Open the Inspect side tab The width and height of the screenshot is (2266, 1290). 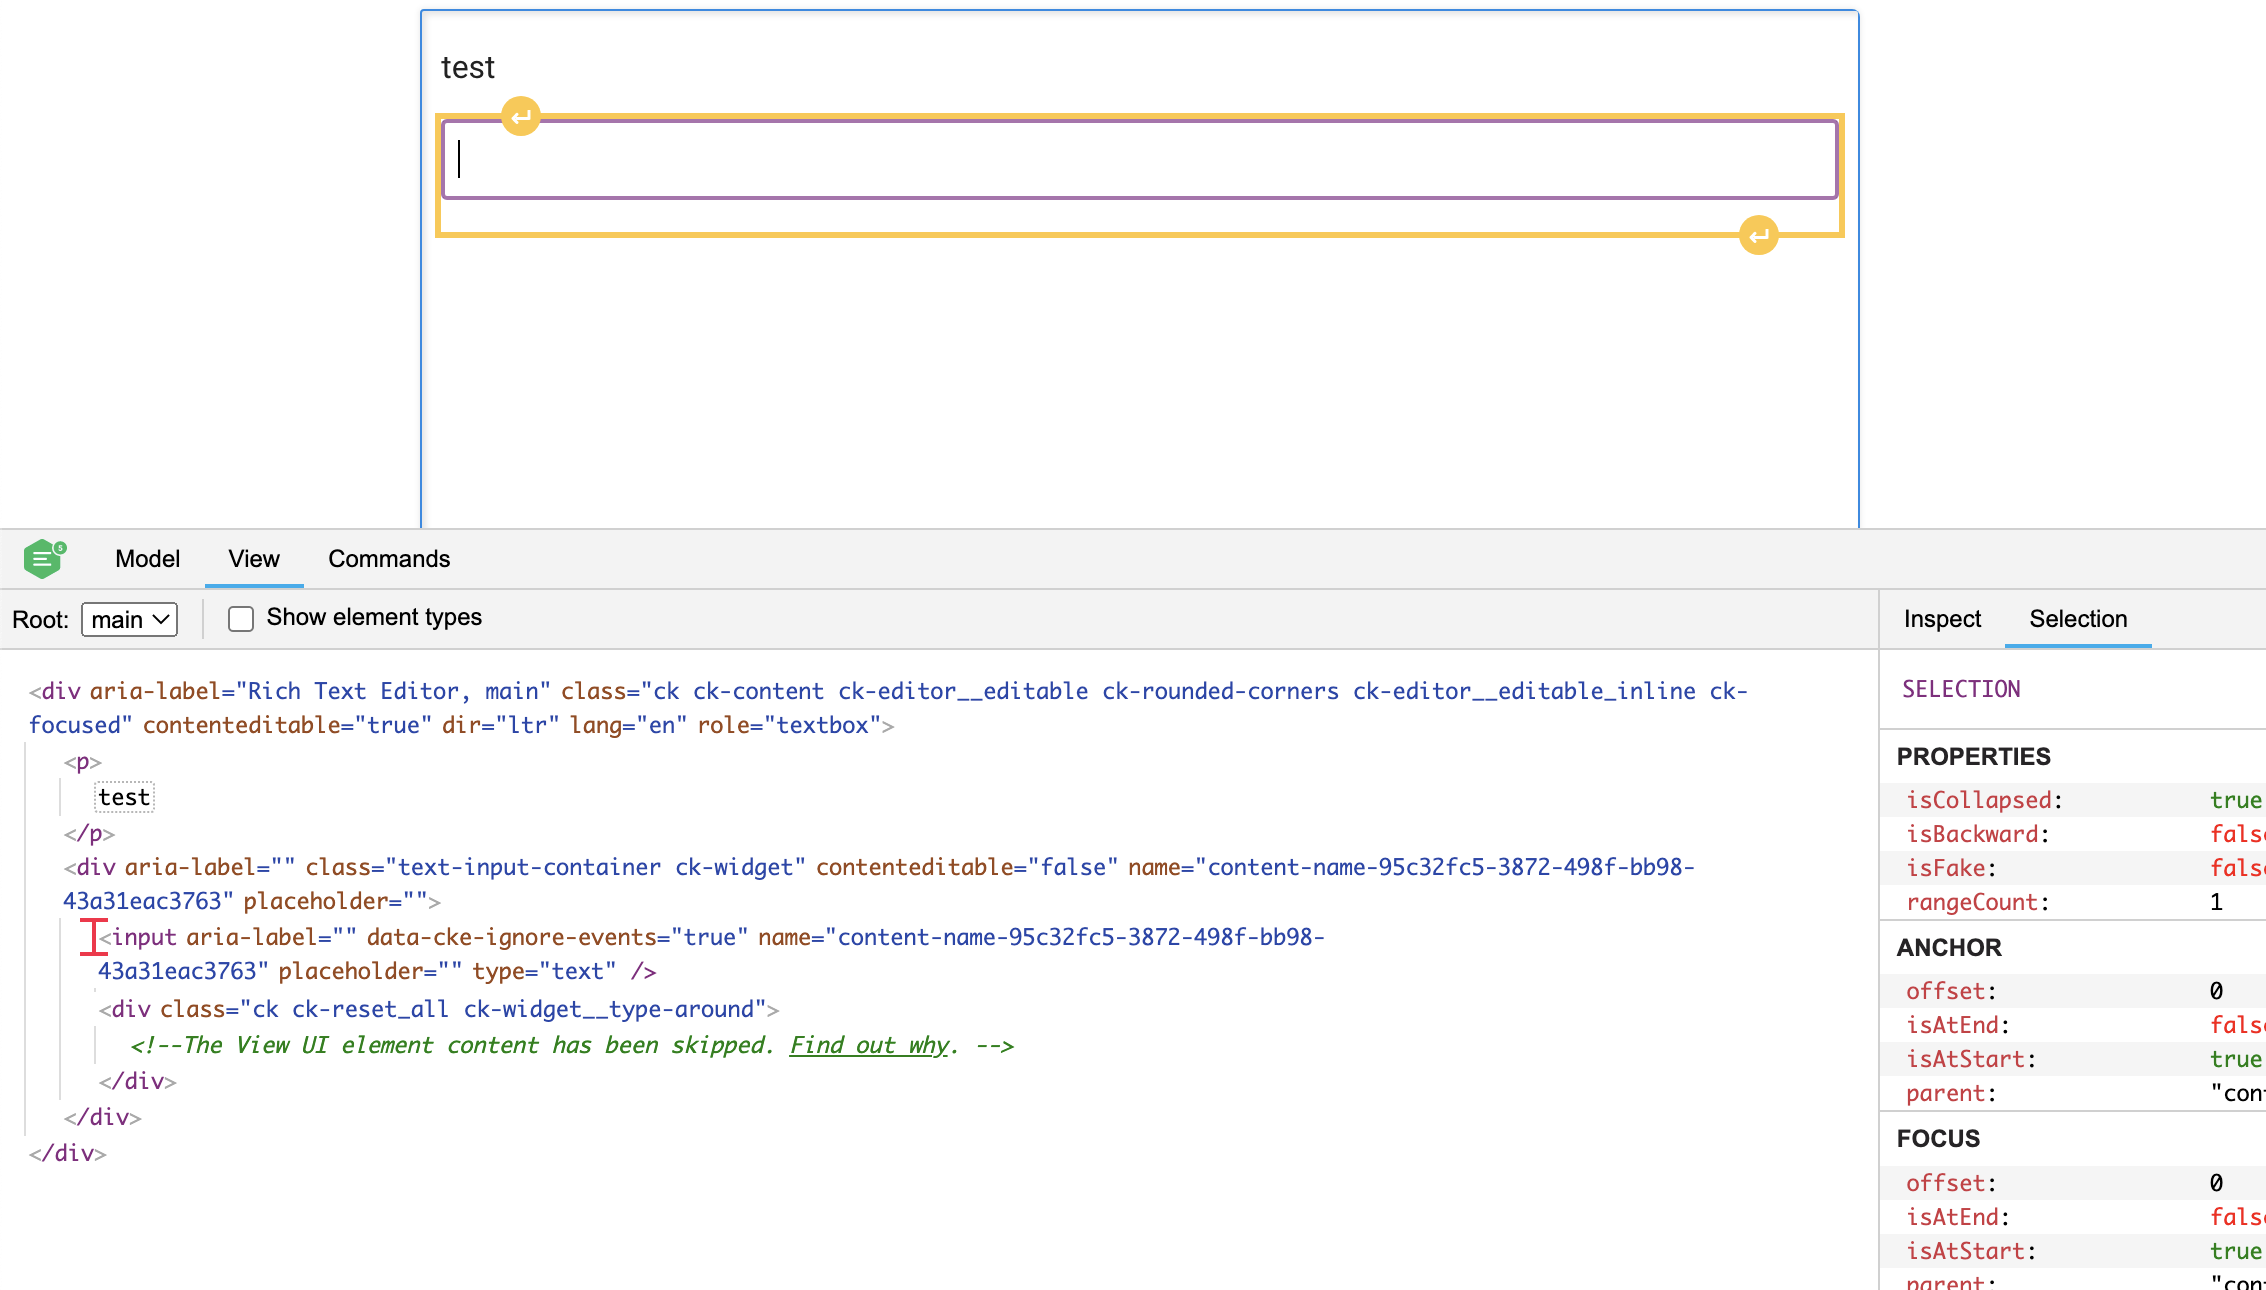pyautogui.click(x=1941, y=619)
